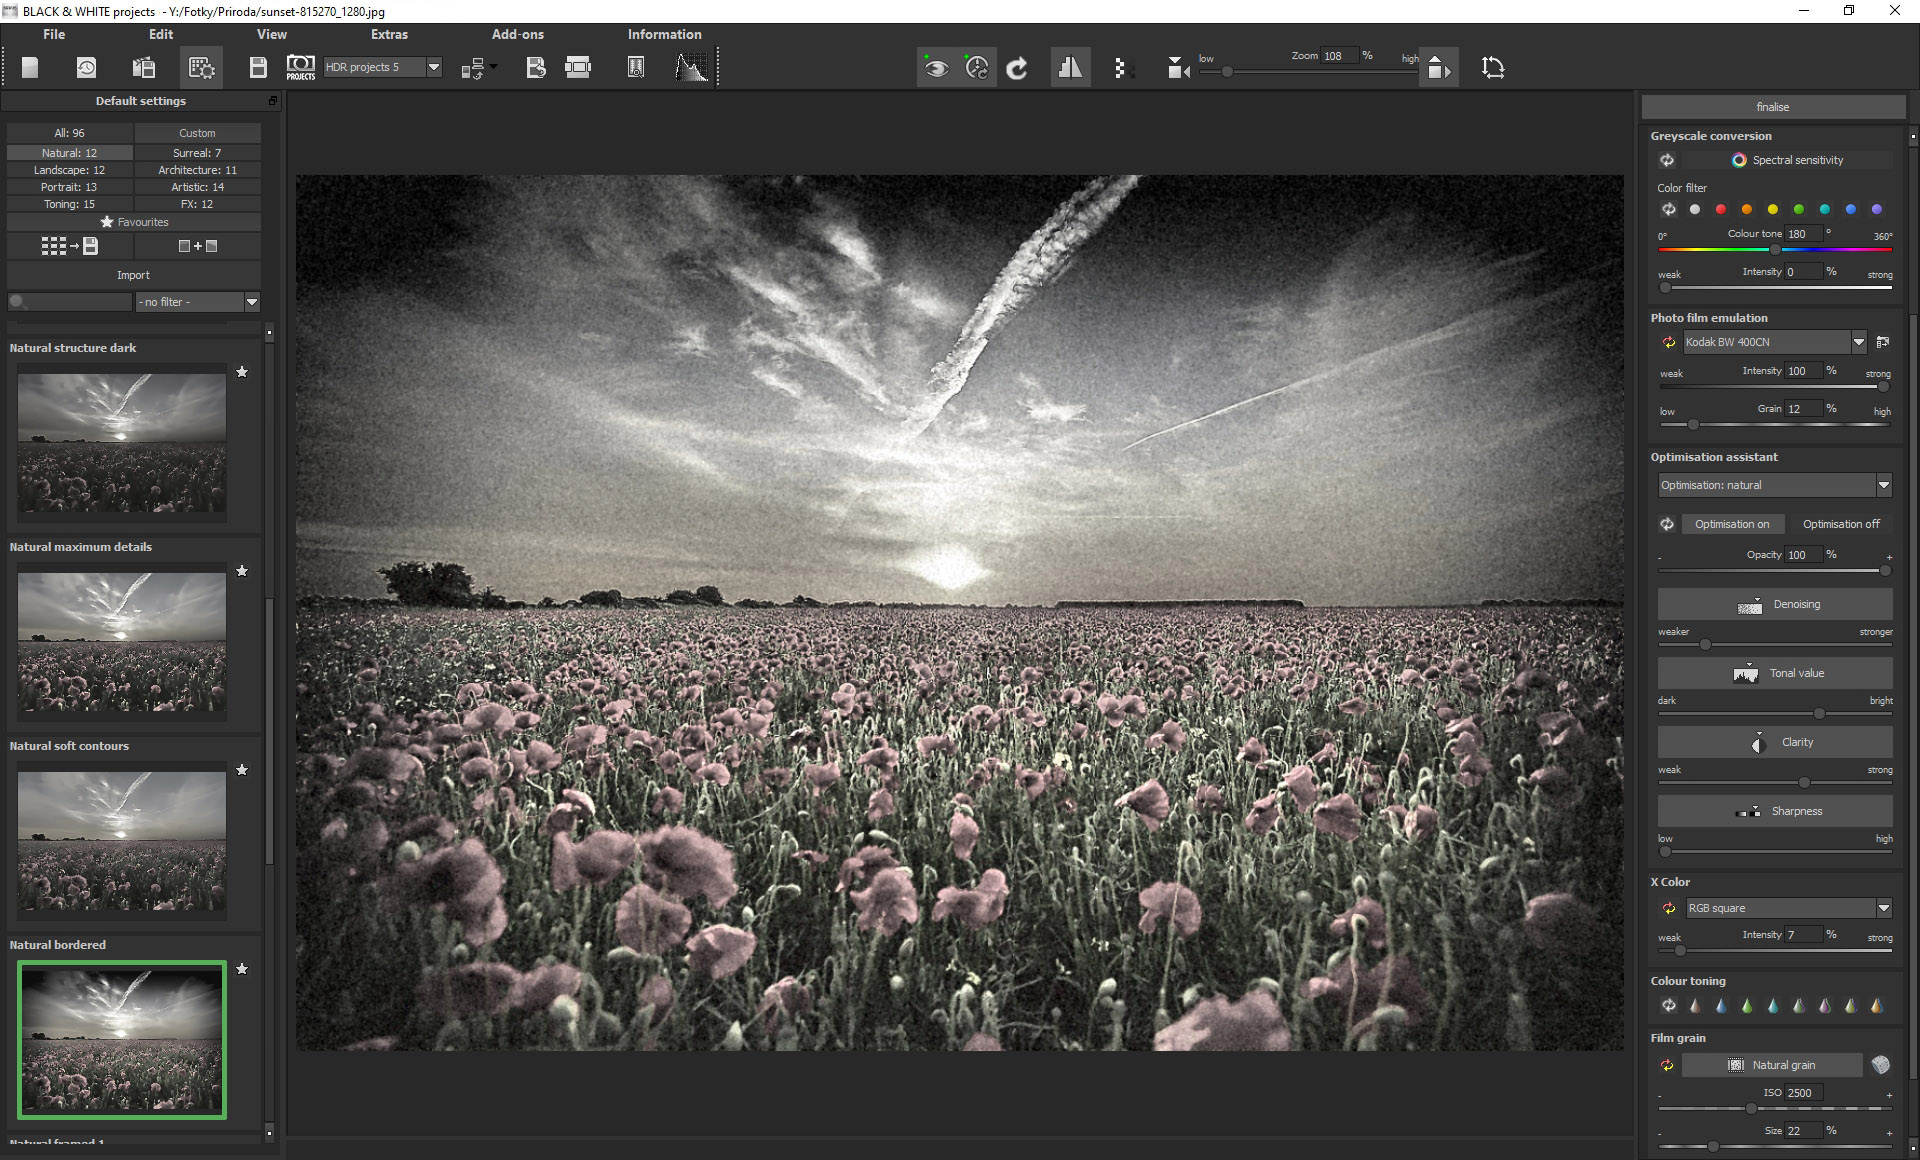Click the save presets grid icon
The height and width of the screenshot is (1160, 1920).
click(69, 246)
